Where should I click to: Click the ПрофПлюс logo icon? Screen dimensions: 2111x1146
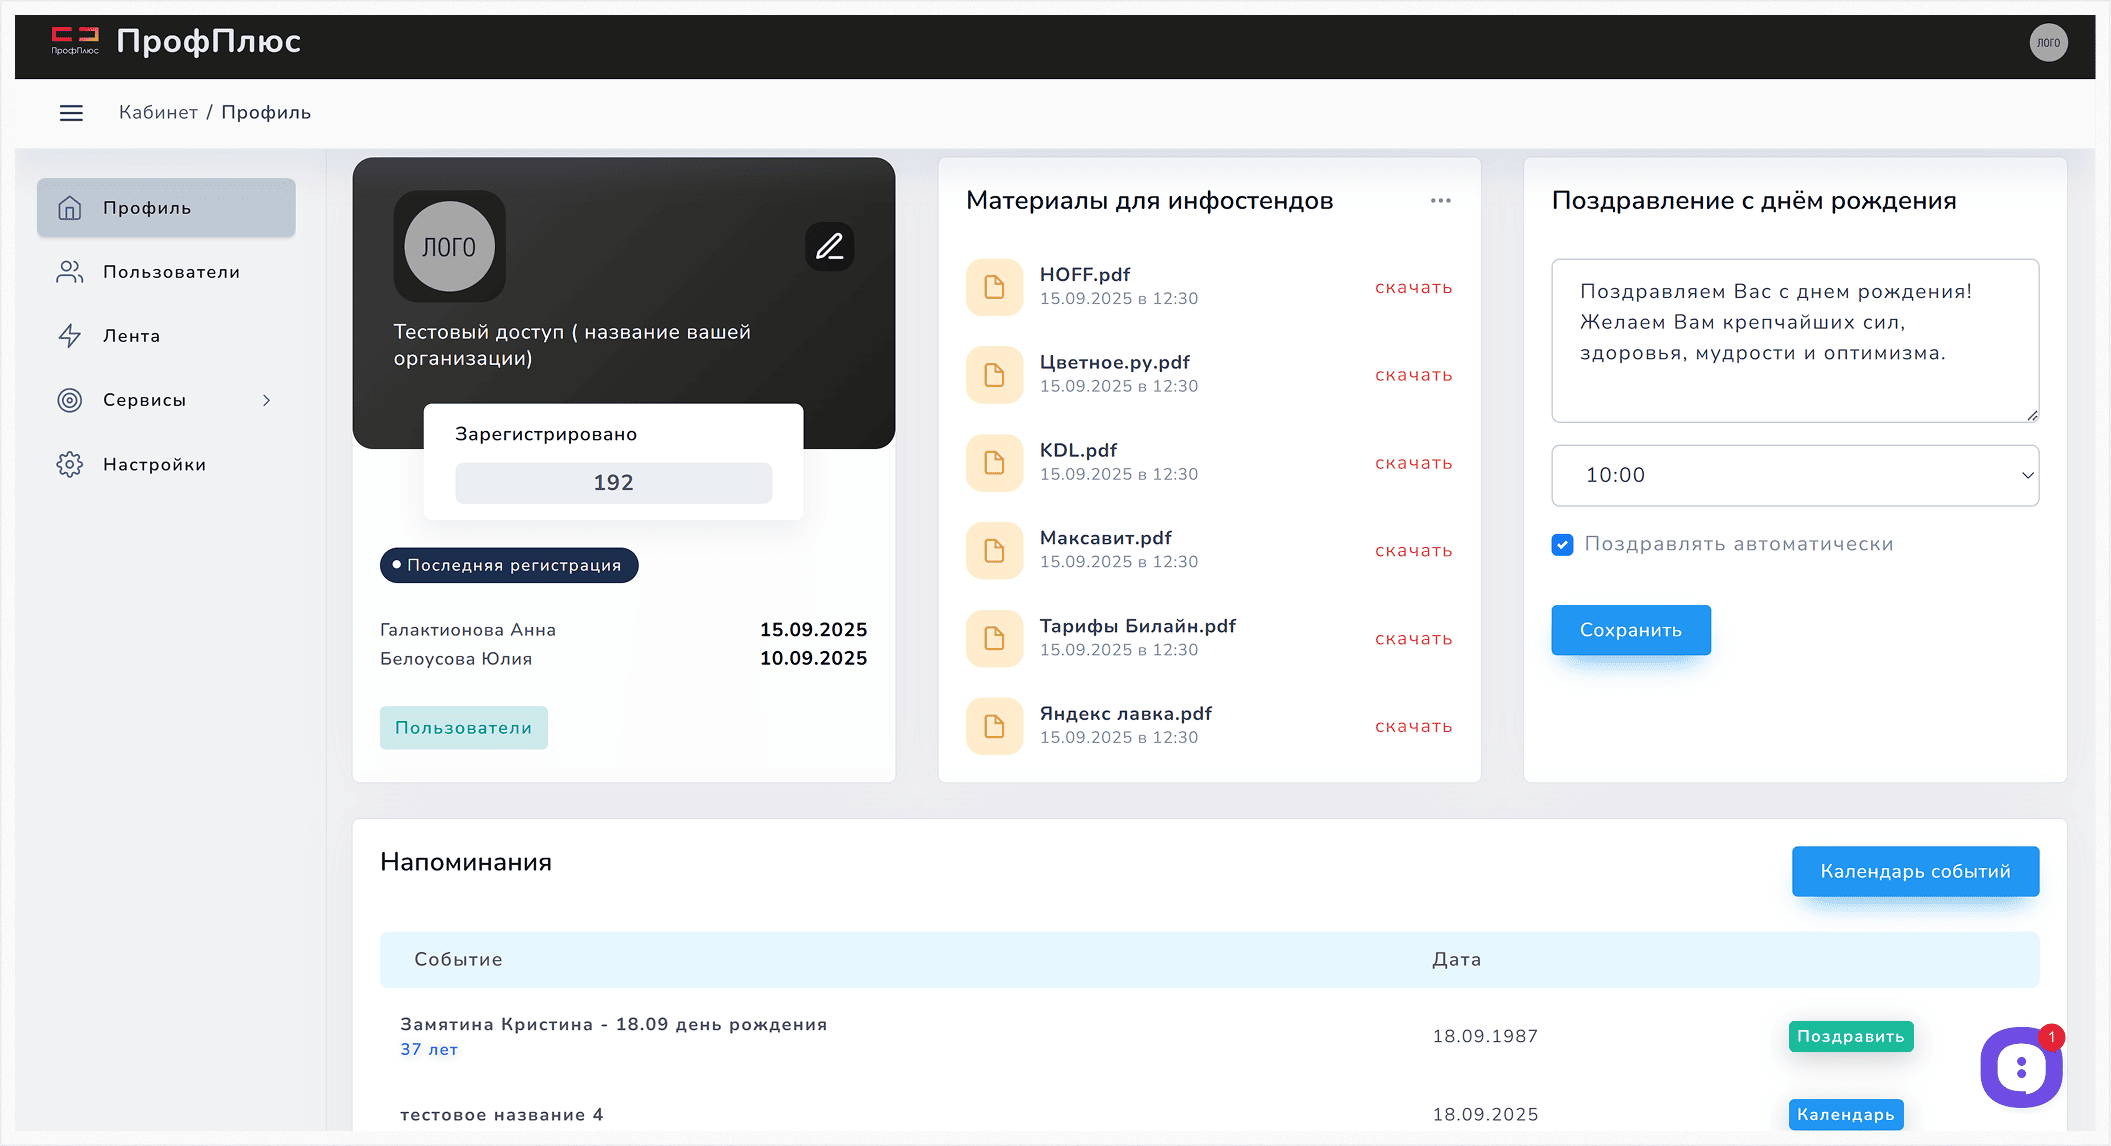click(75, 40)
